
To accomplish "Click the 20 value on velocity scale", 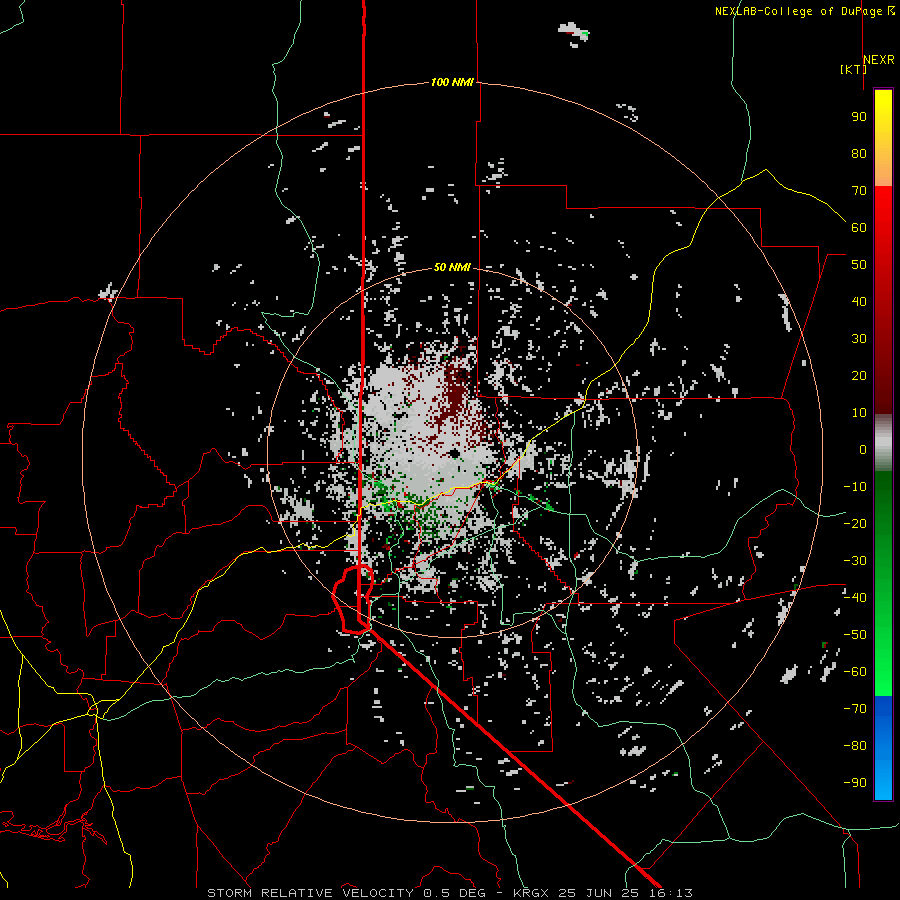I will click(859, 376).
